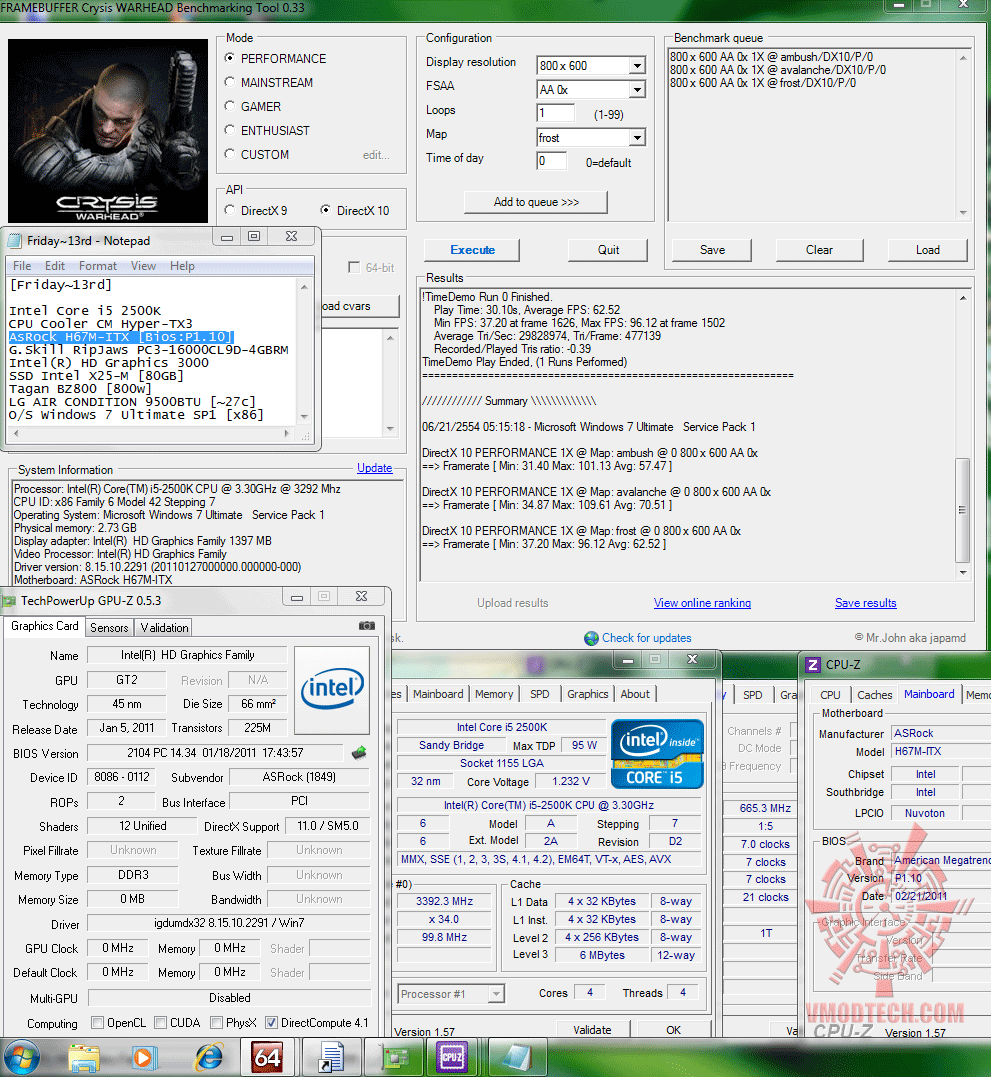Open the View online ranking link
Viewport: 991px width, 1077px height.
(x=702, y=603)
